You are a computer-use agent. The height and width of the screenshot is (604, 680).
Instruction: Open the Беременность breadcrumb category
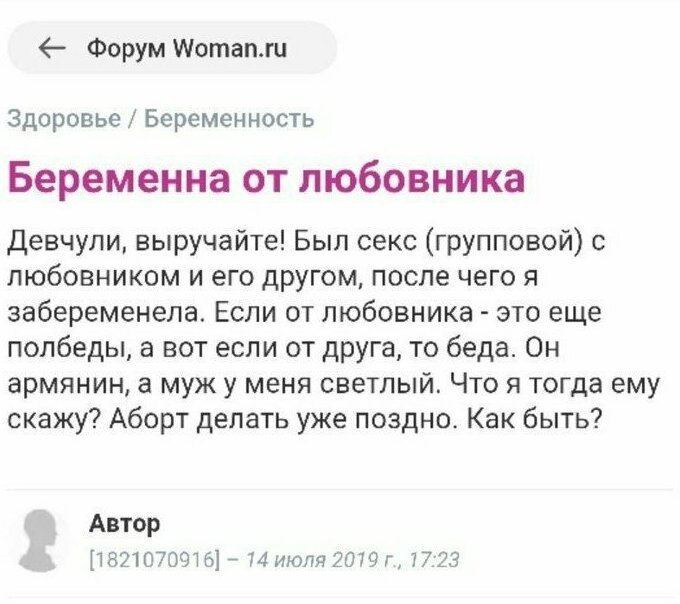[x=230, y=119]
